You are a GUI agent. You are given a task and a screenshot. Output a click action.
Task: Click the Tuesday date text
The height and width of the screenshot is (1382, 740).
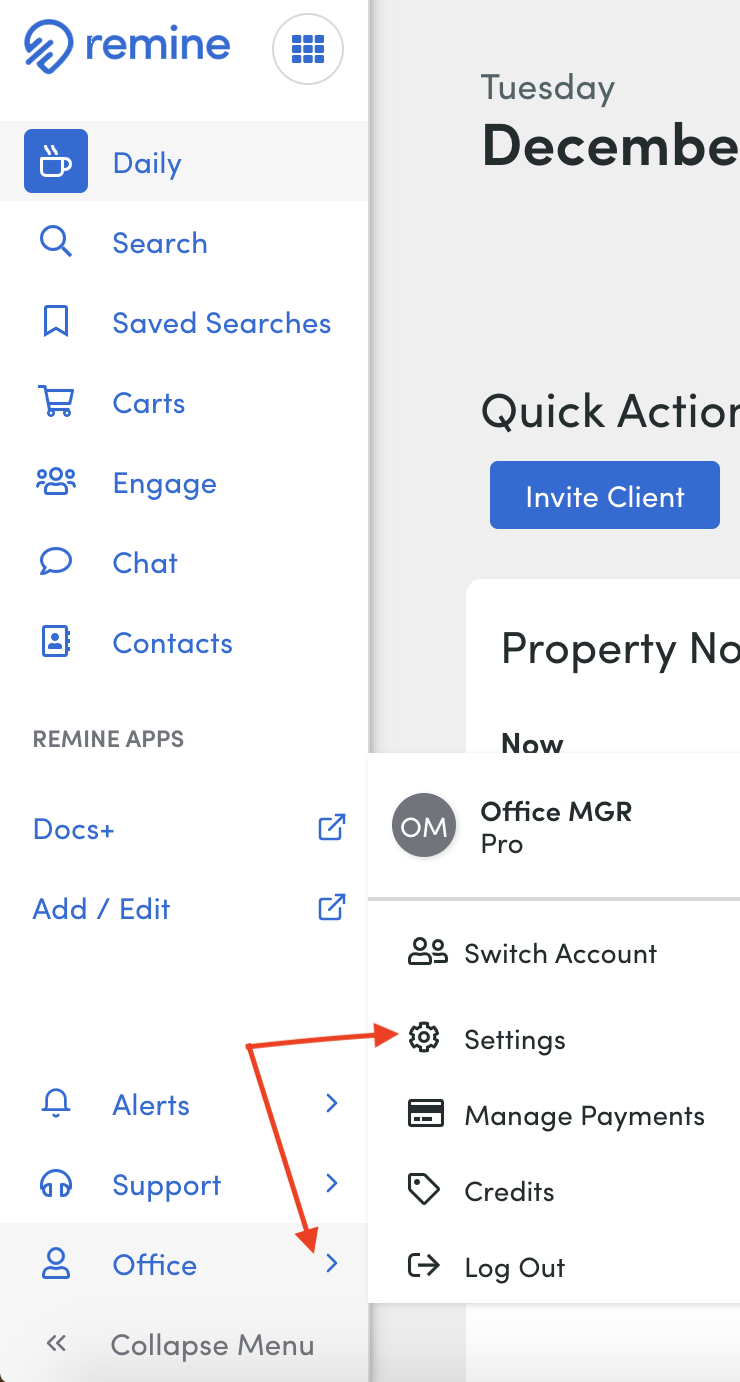tap(548, 89)
